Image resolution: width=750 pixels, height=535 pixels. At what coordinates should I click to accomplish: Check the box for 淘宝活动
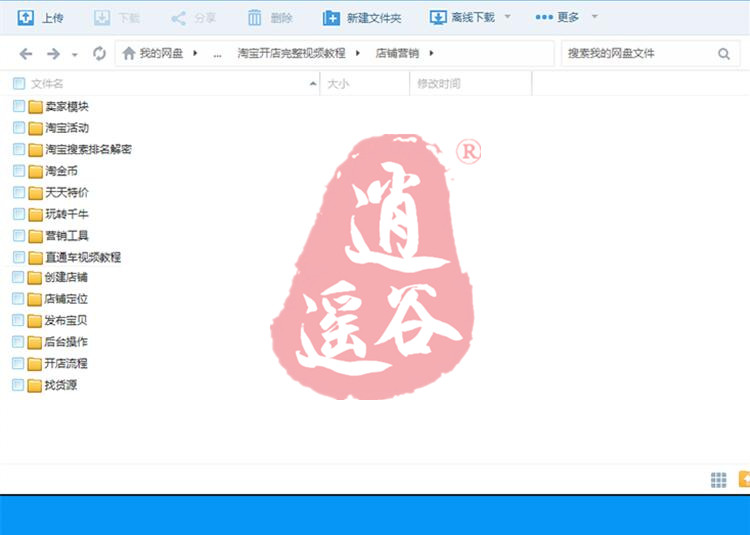click(x=19, y=127)
